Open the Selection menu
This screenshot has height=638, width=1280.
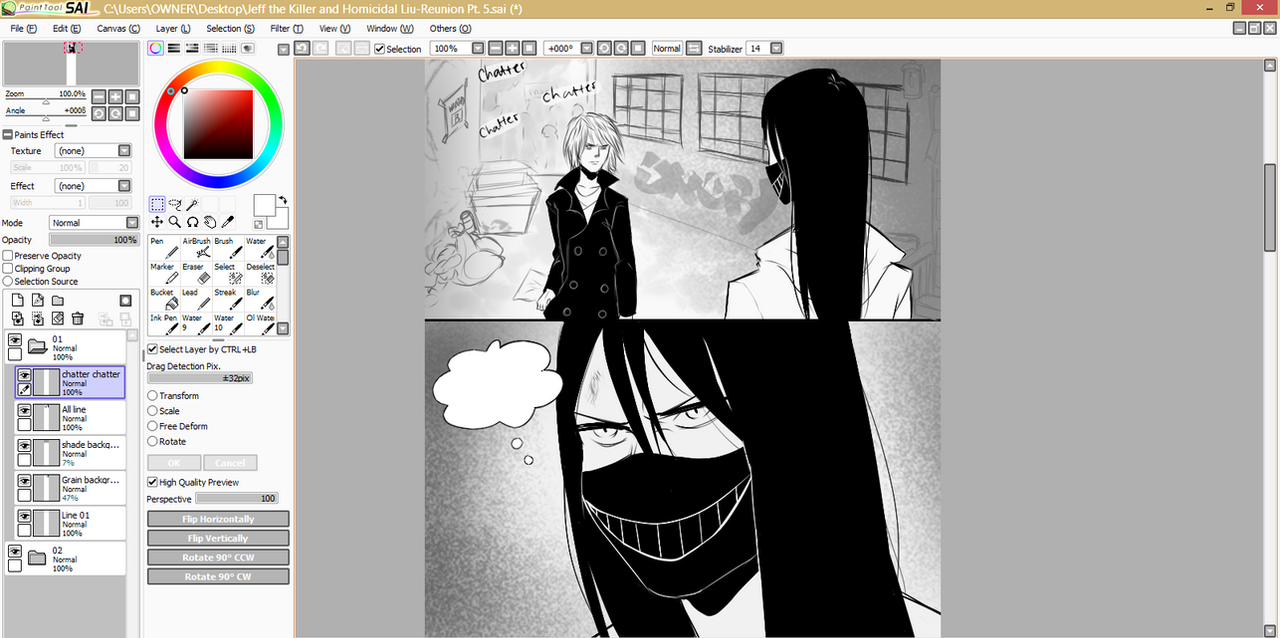point(230,28)
